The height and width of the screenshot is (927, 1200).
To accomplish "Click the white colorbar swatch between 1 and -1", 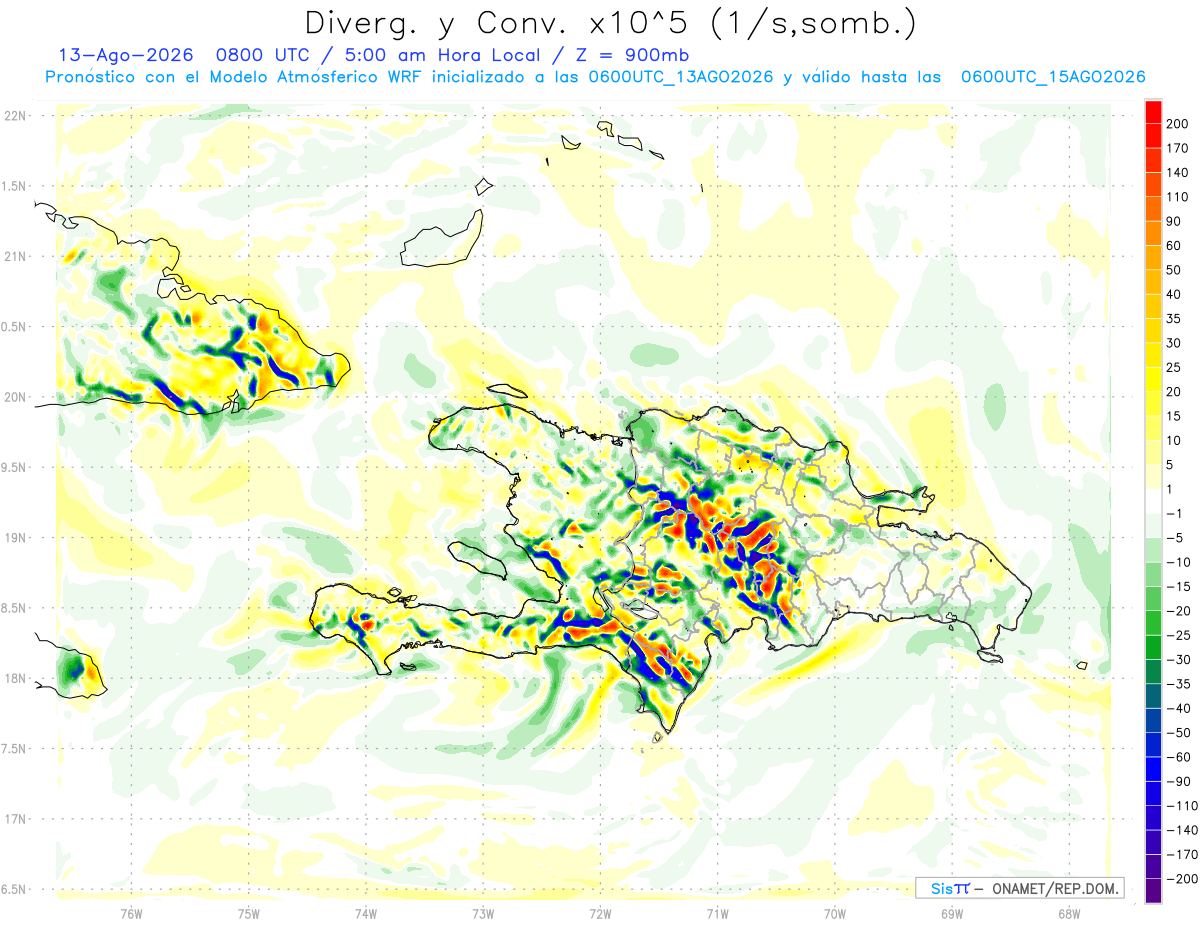I will pyautogui.click(x=1153, y=501).
